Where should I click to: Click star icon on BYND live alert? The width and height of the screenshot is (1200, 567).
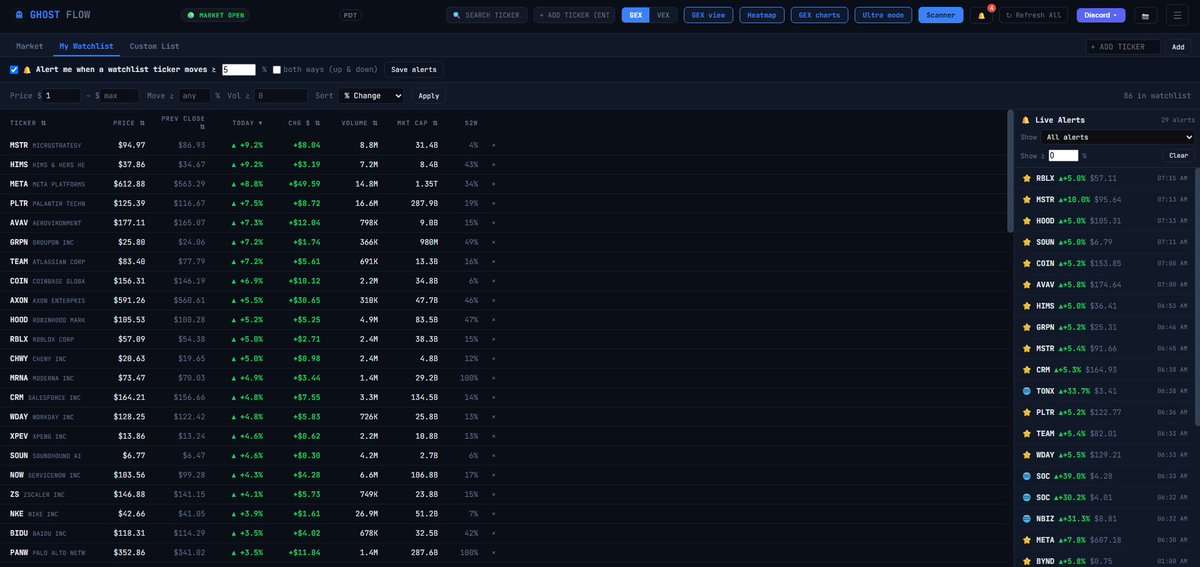pos(1027,561)
